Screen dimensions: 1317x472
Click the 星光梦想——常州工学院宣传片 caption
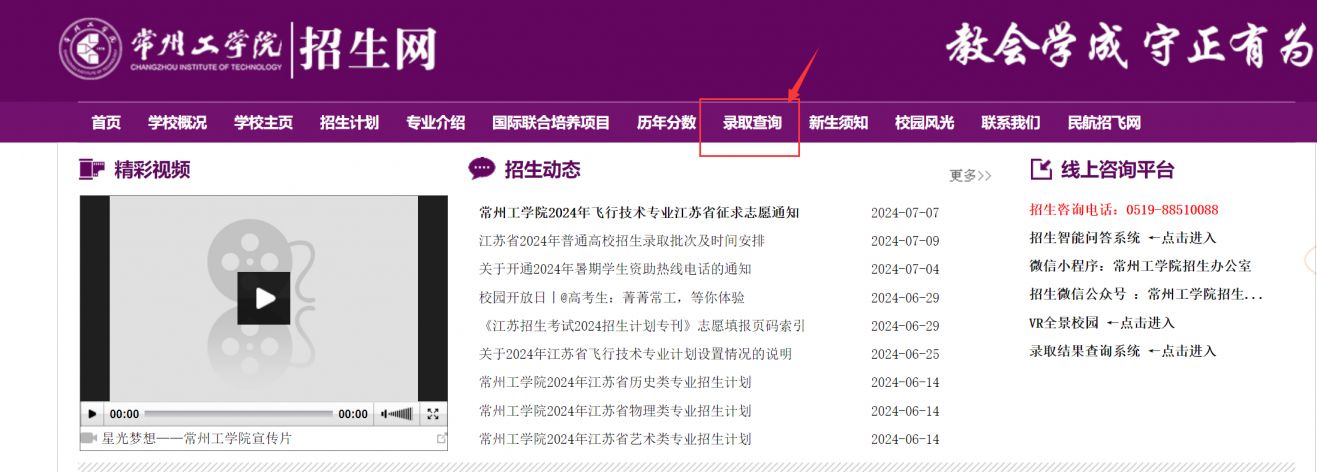[x=197, y=439]
